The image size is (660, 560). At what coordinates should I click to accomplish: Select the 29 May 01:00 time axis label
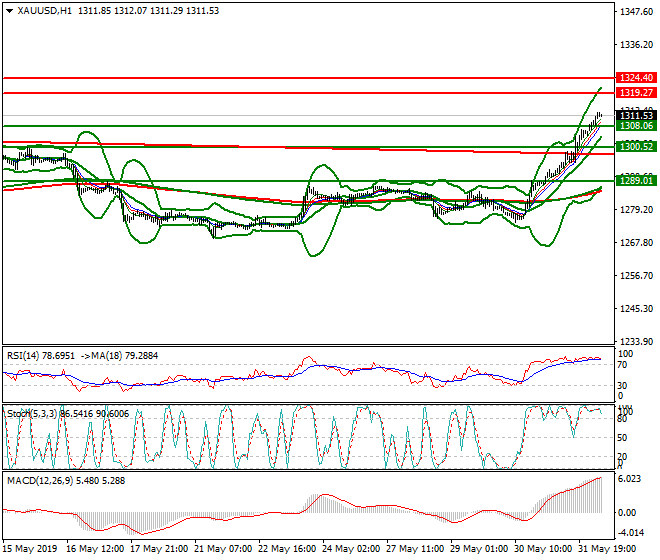point(479,549)
